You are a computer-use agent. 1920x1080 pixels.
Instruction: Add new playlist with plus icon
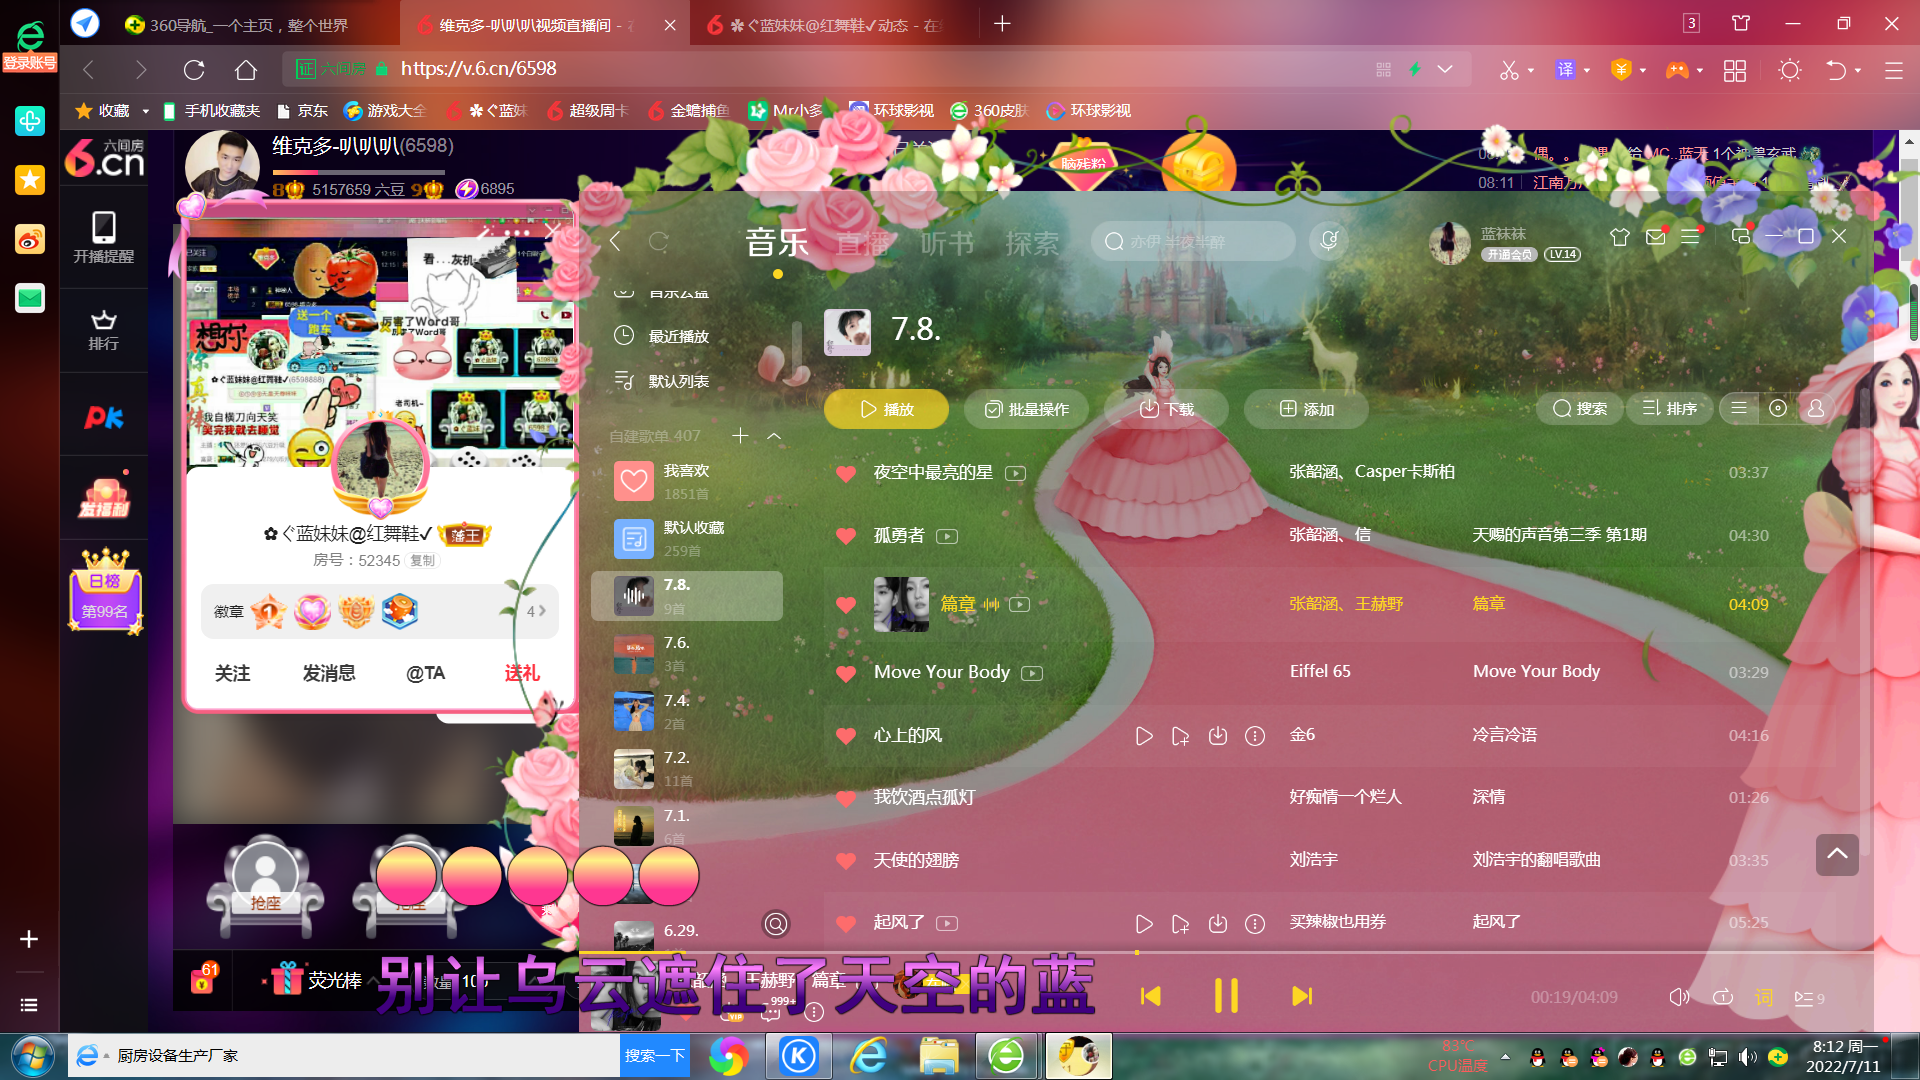tap(740, 435)
